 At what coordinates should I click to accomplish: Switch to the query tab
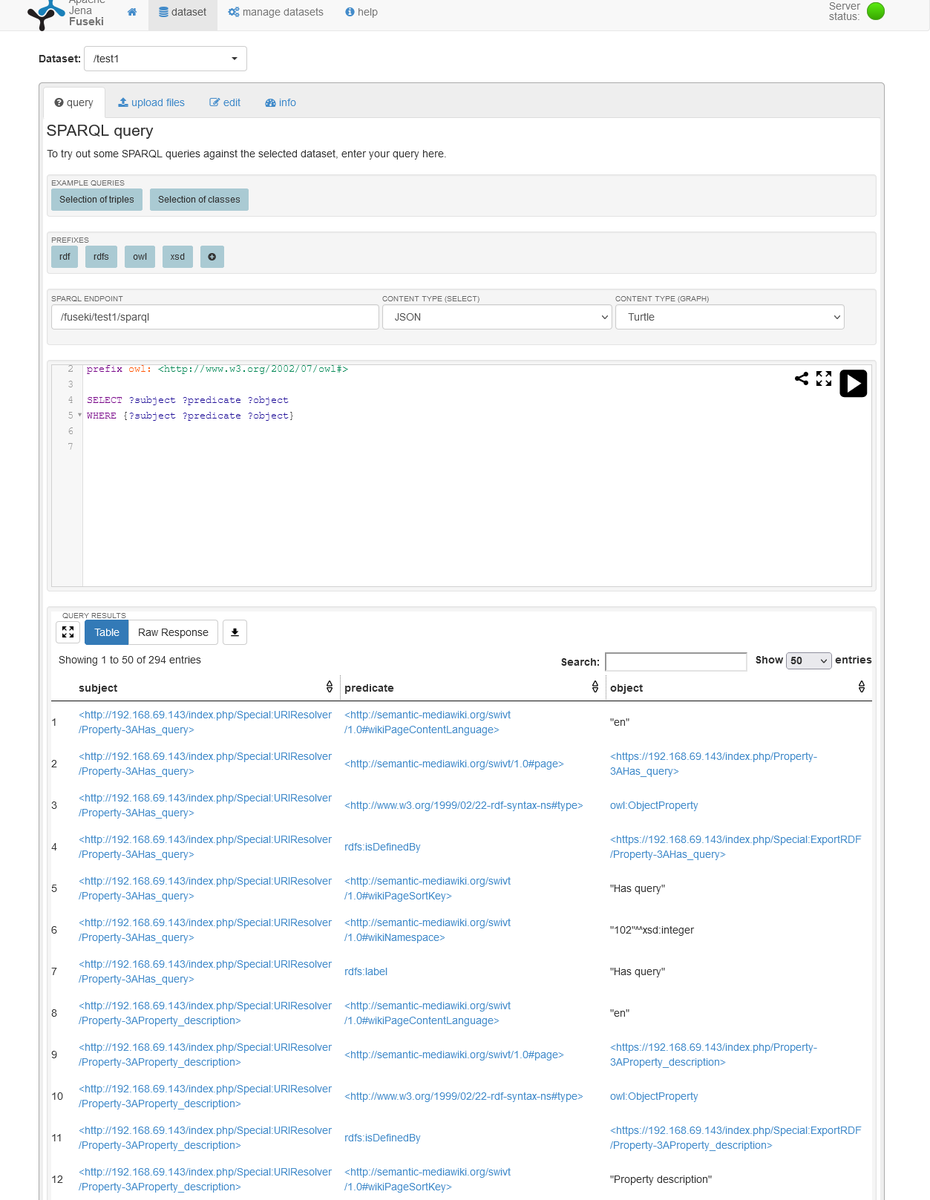pyautogui.click(x=74, y=103)
